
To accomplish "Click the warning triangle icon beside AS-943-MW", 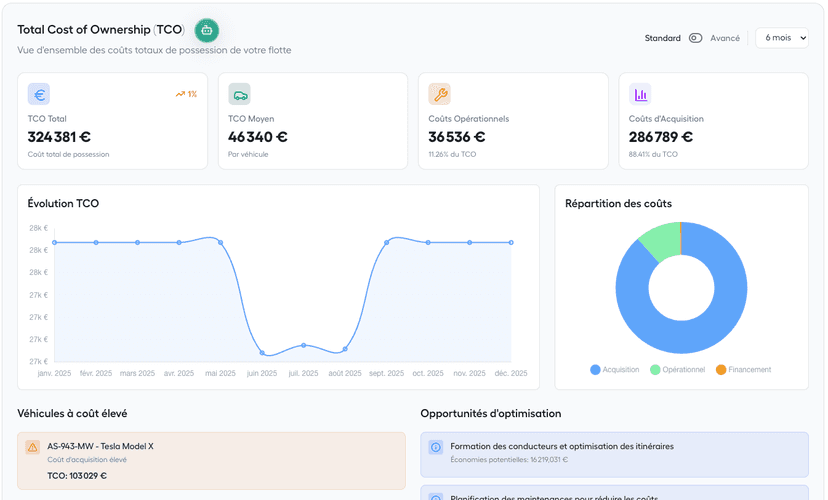I will 33,447.
